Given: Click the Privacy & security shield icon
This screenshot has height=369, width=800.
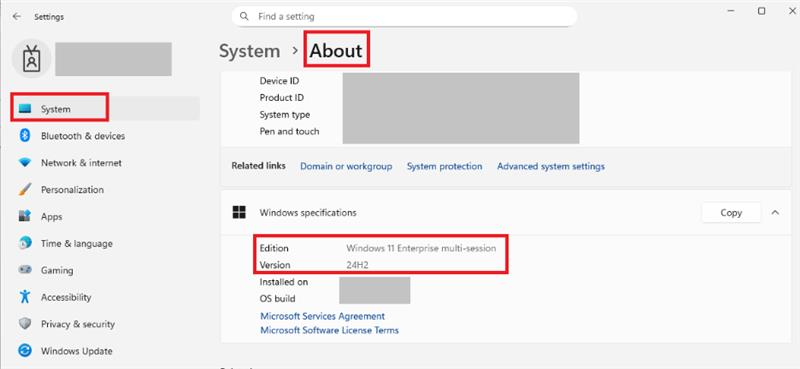Looking at the screenshot, I should [24, 324].
